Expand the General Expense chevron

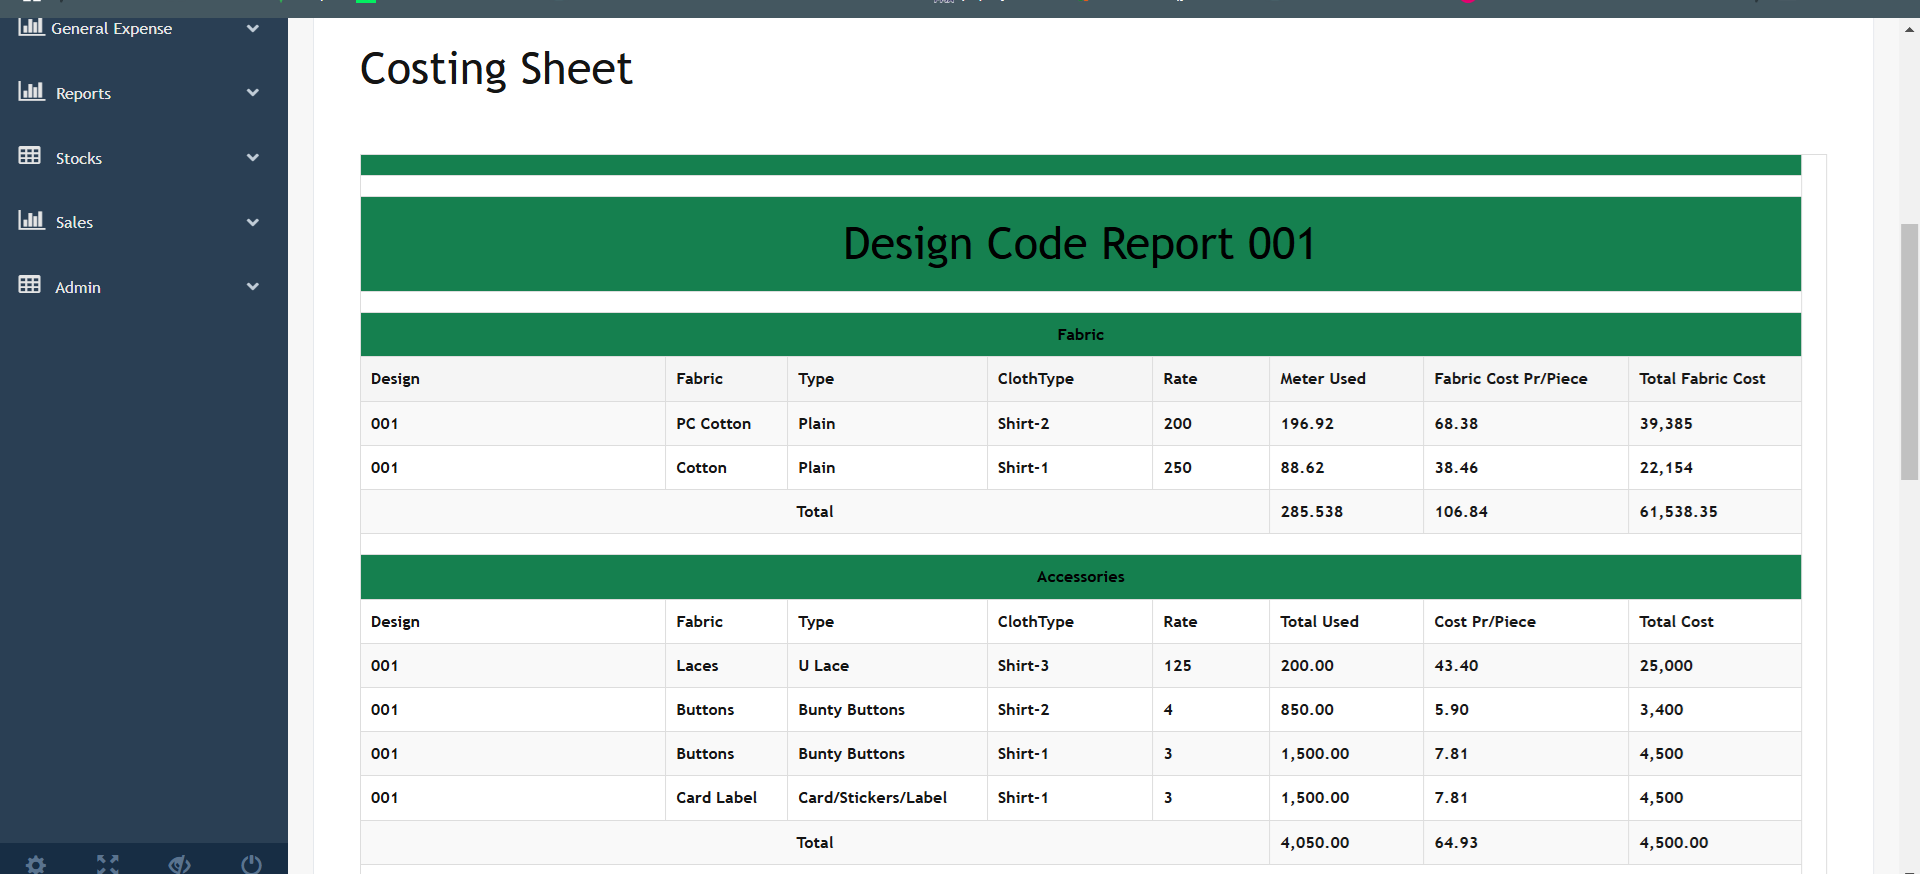coord(253,29)
